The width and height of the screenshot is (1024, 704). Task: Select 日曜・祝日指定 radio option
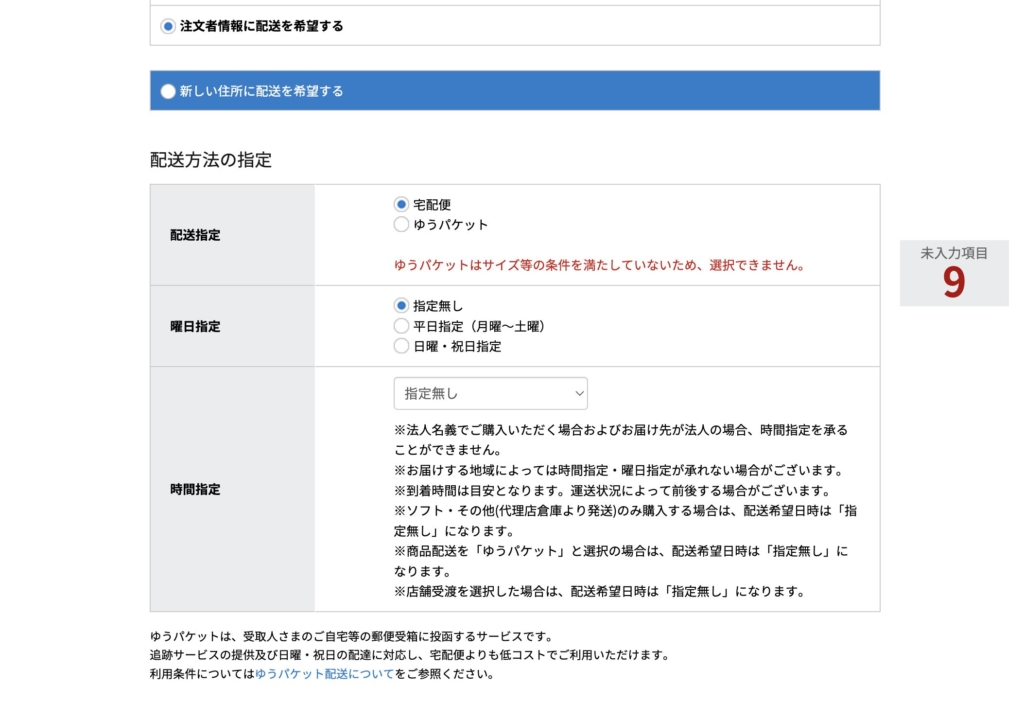coord(402,346)
